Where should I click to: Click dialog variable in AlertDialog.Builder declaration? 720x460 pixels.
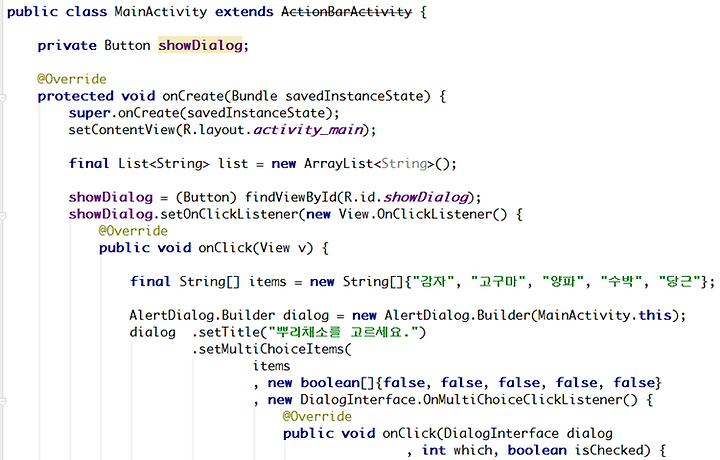(306, 315)
